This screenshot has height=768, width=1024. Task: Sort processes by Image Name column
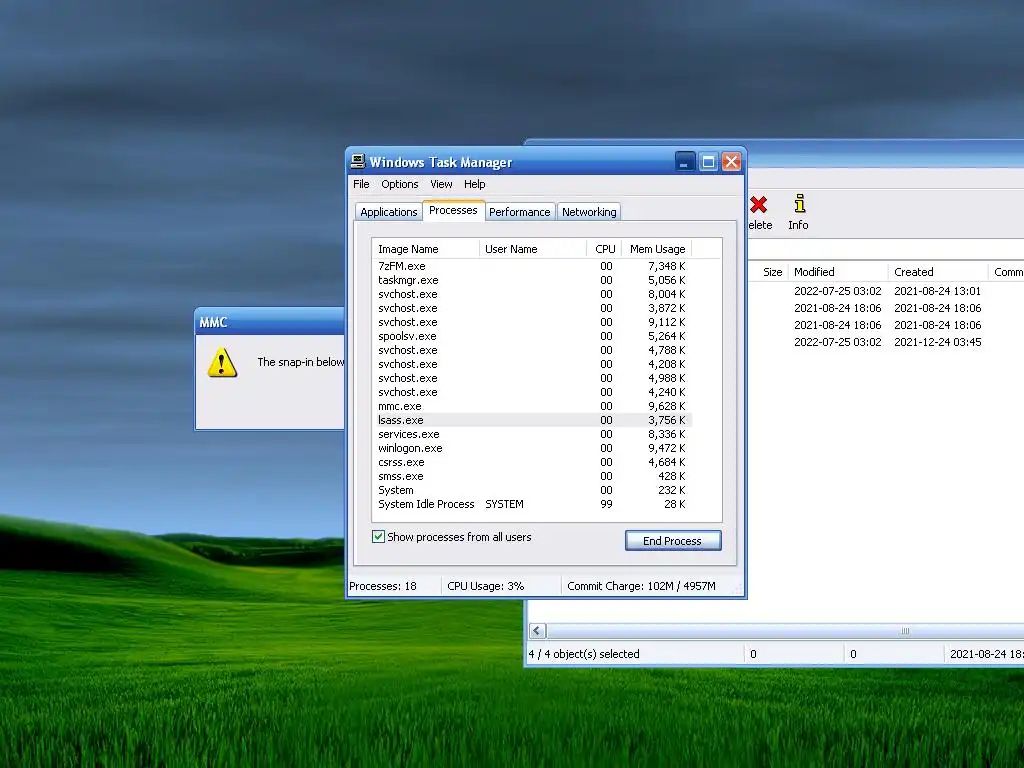point(426,249)
